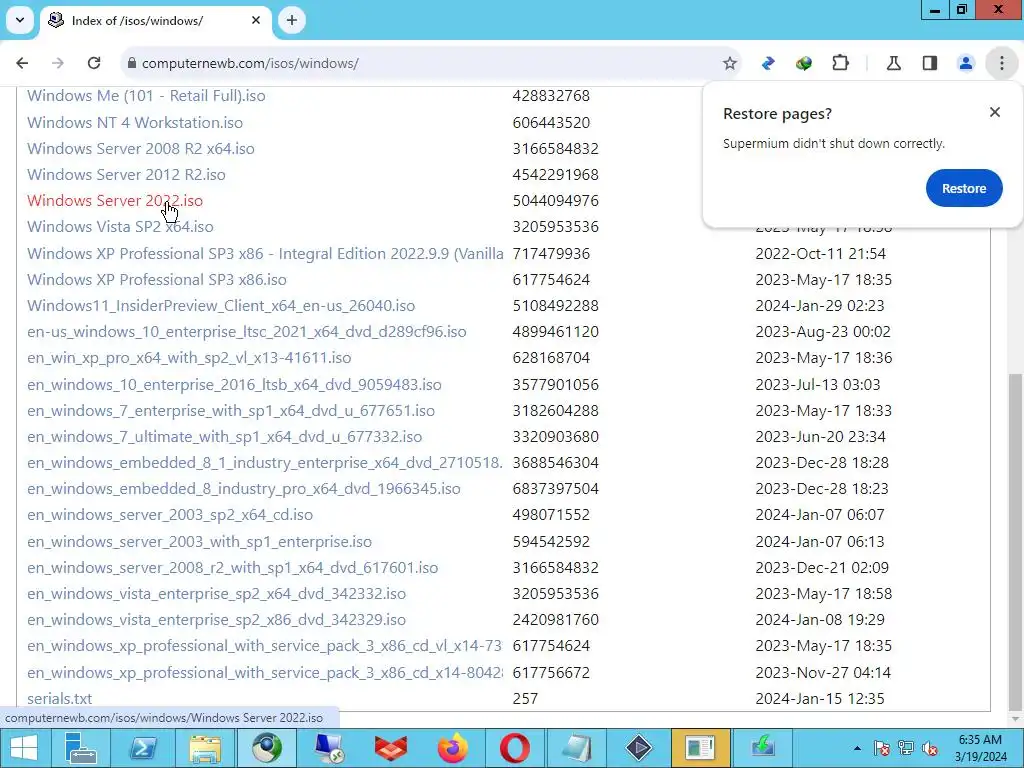The width and height of the screenshot is (1024, 768).
Task: Open the flask experiments icon
Action: click(x=894, y=63)
